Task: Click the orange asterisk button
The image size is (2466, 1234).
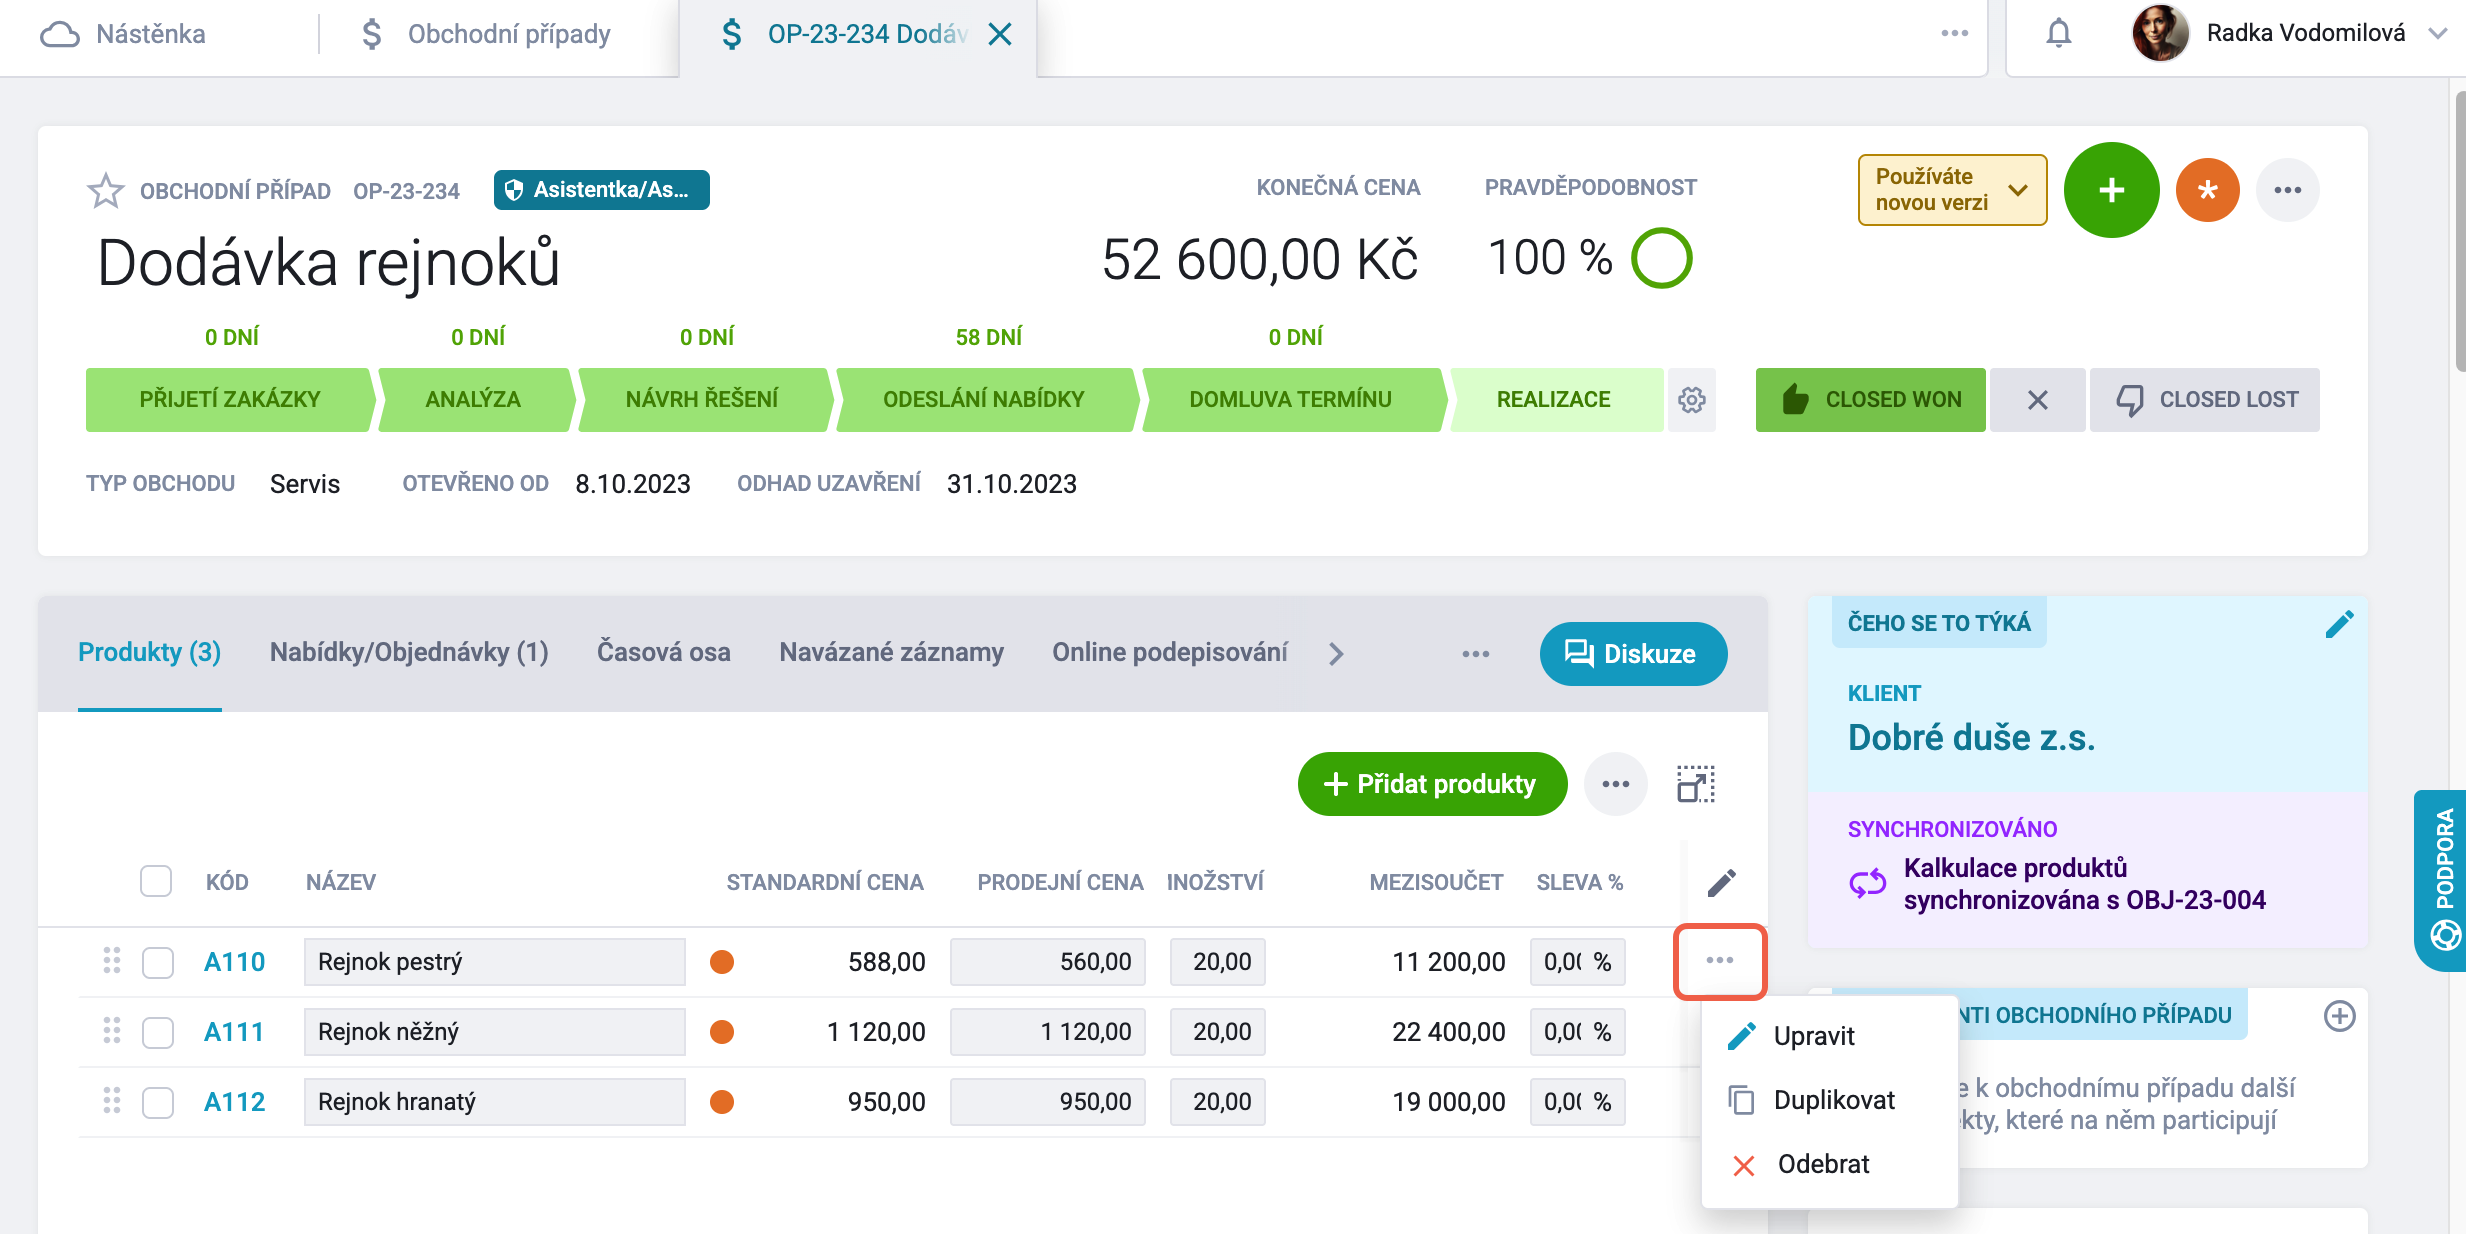Action: click(2208, 190)
